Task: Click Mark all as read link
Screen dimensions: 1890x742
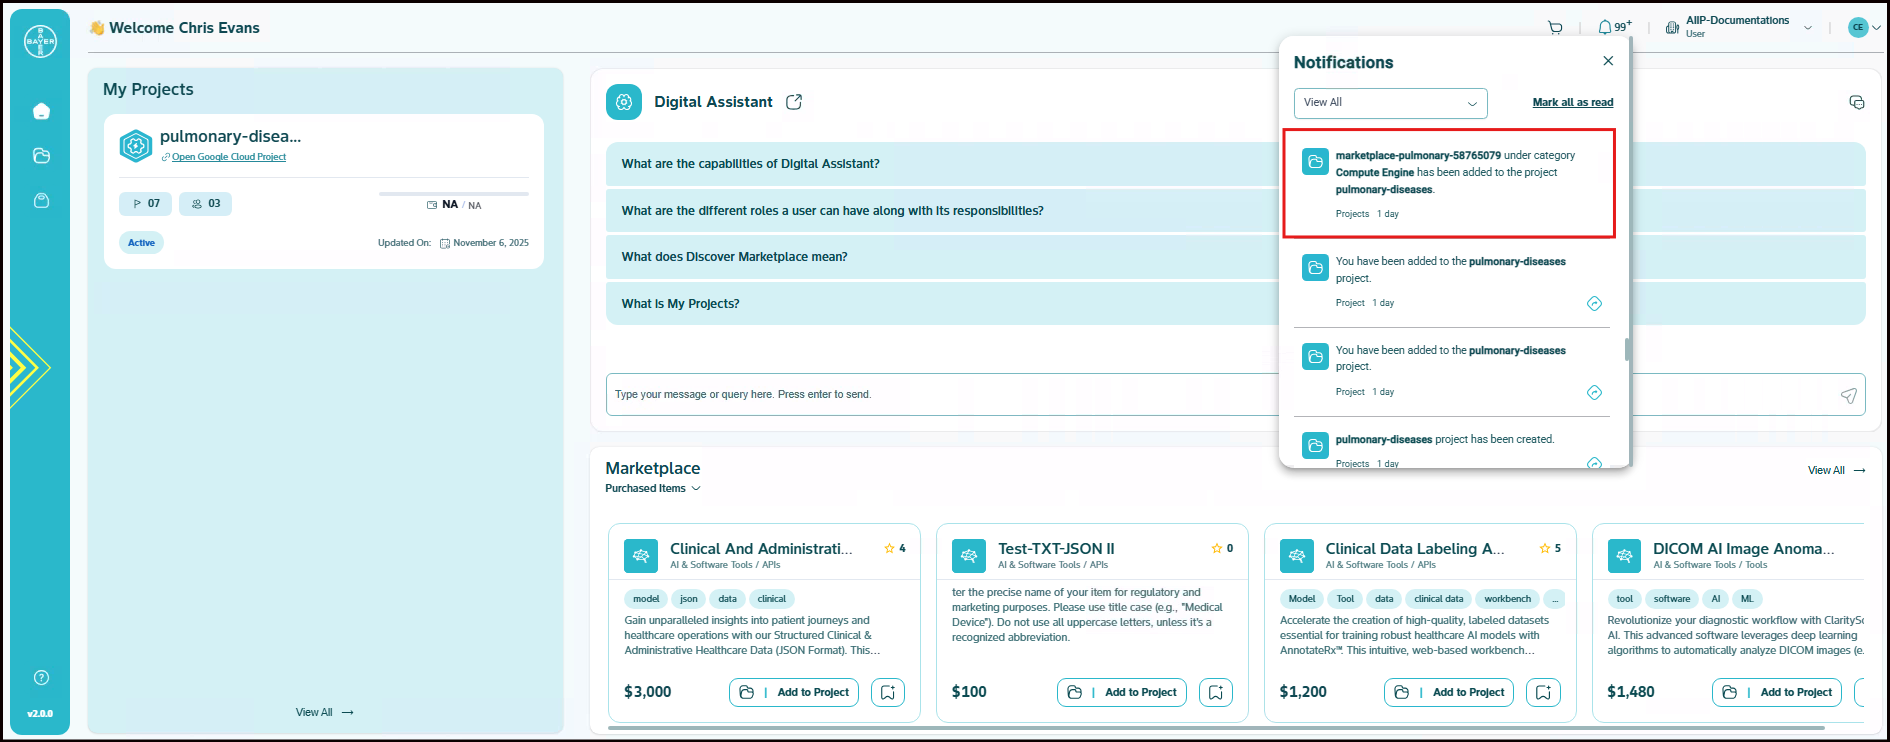Action: pos(1572,103)
